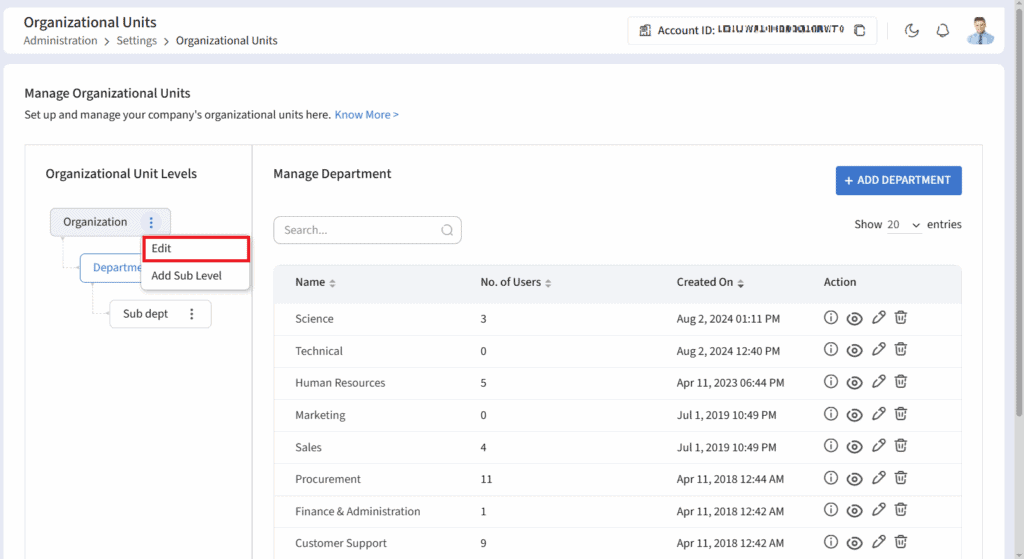Screen dimensions: 1024x559
Task: Open user profile avatar menu
Action: tap(980, 31)
